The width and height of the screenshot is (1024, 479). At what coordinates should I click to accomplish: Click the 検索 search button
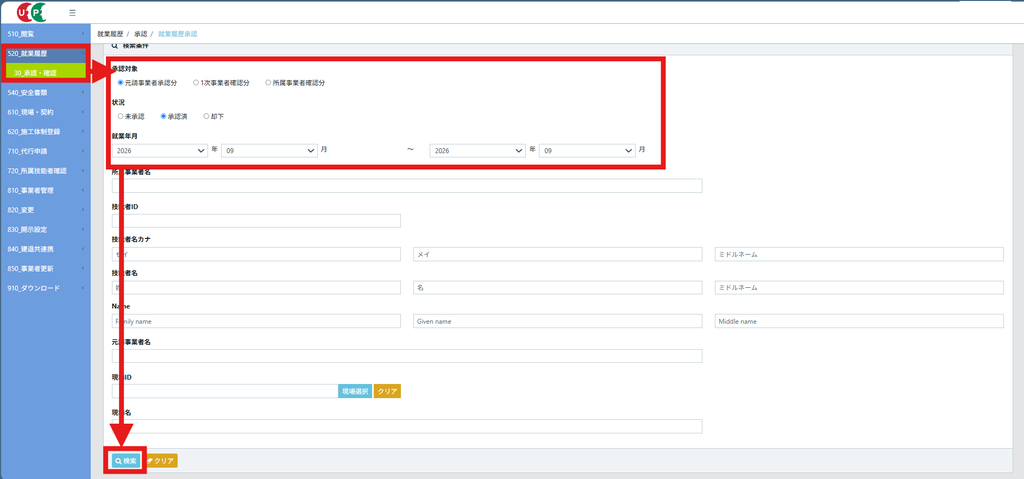click(x=125, y=461)
